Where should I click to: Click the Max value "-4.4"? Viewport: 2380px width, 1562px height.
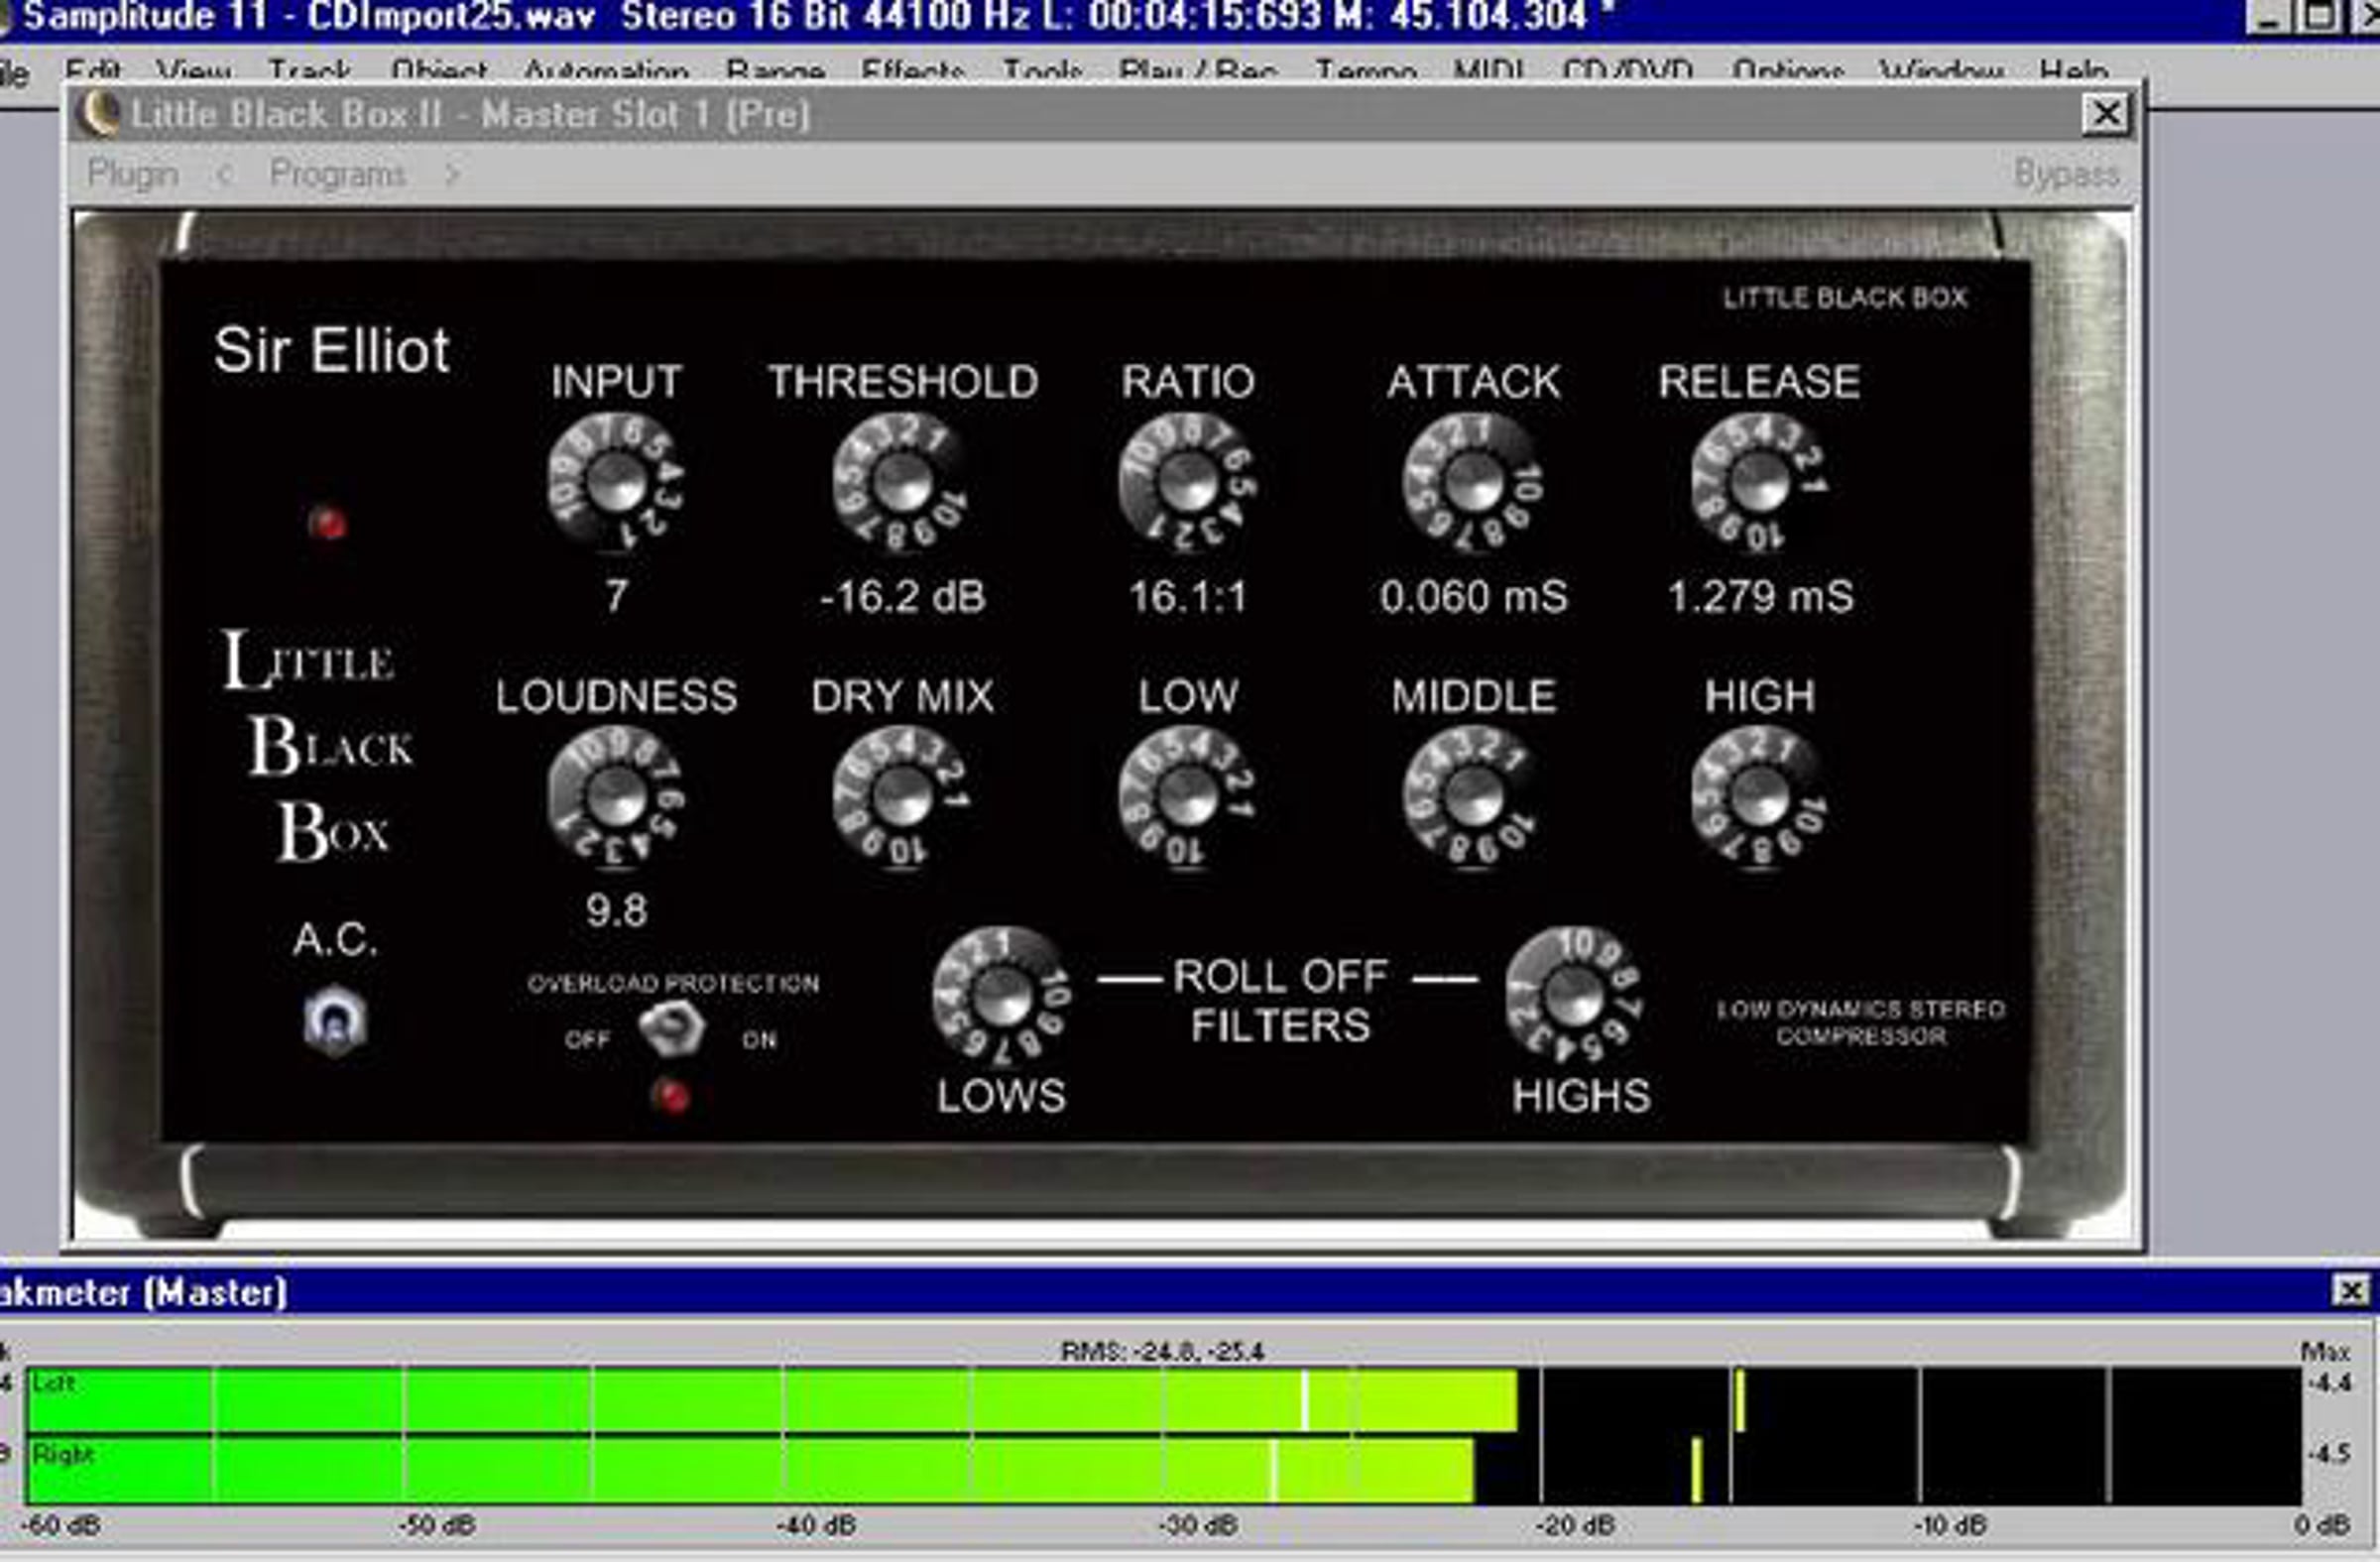(2330, 1383)
